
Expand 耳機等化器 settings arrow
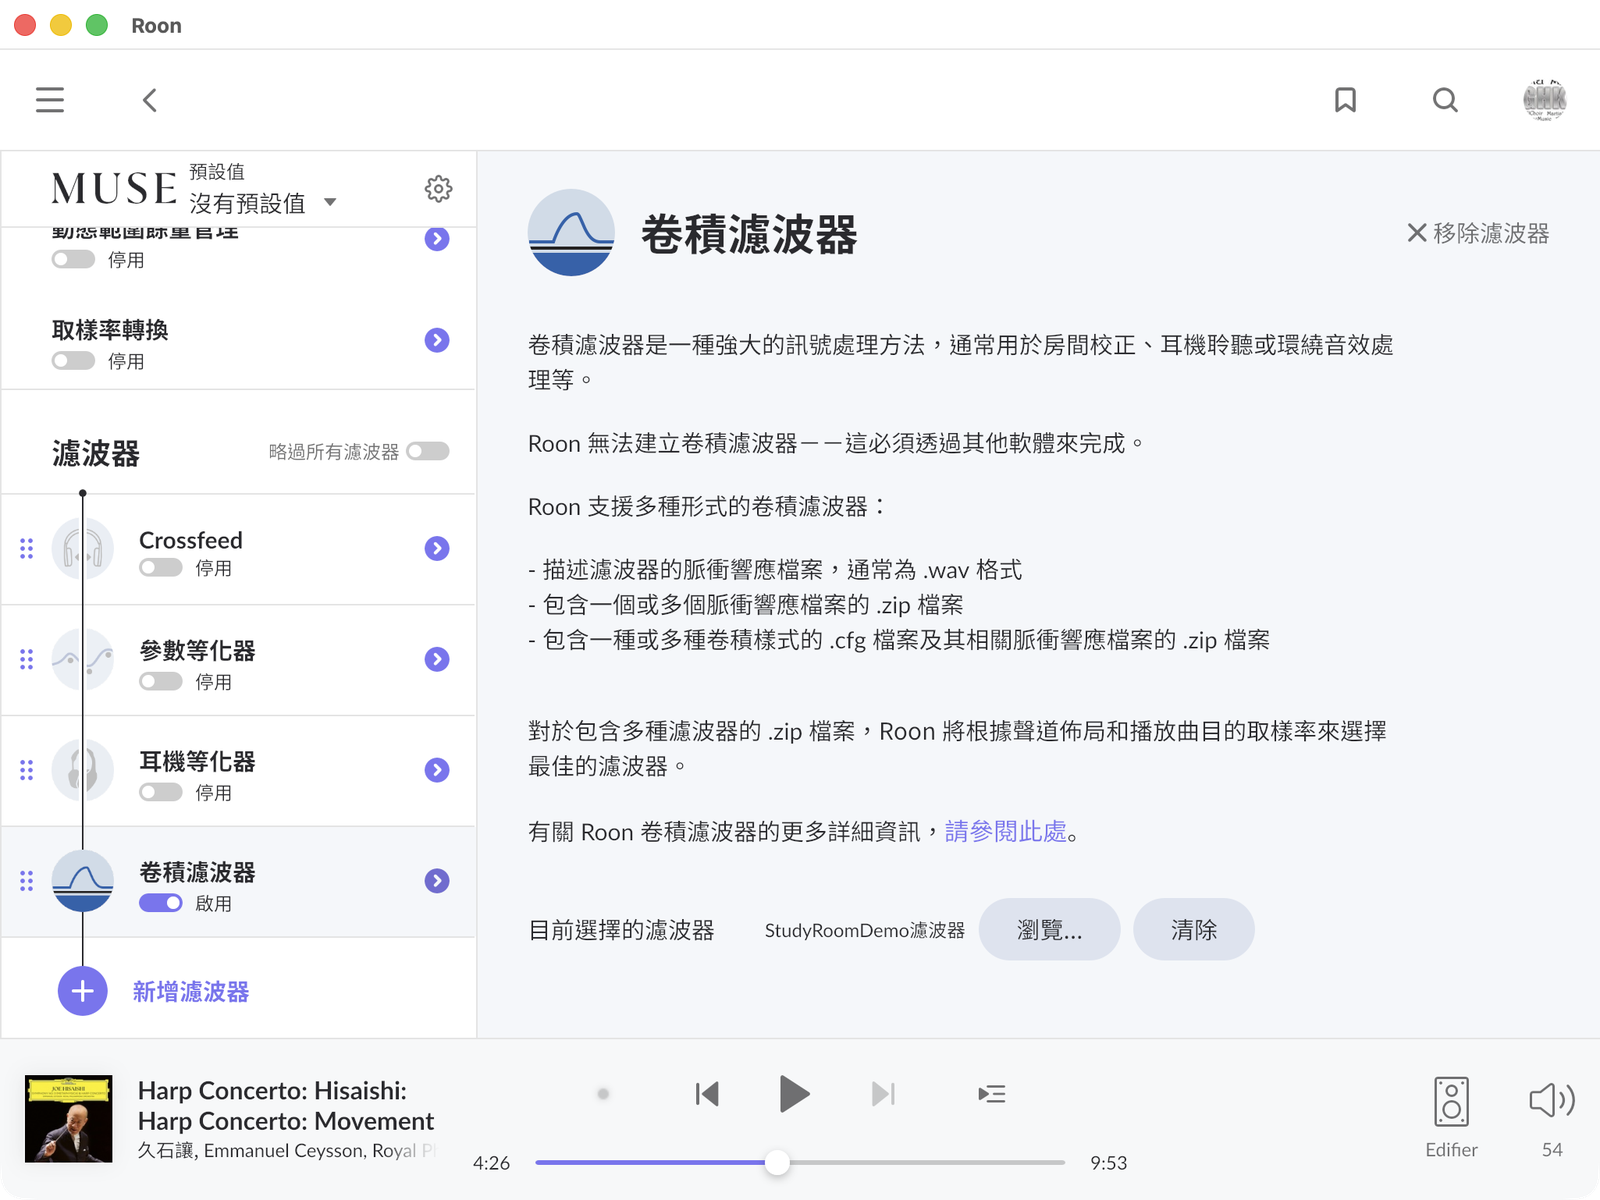[x=437, y=770]
